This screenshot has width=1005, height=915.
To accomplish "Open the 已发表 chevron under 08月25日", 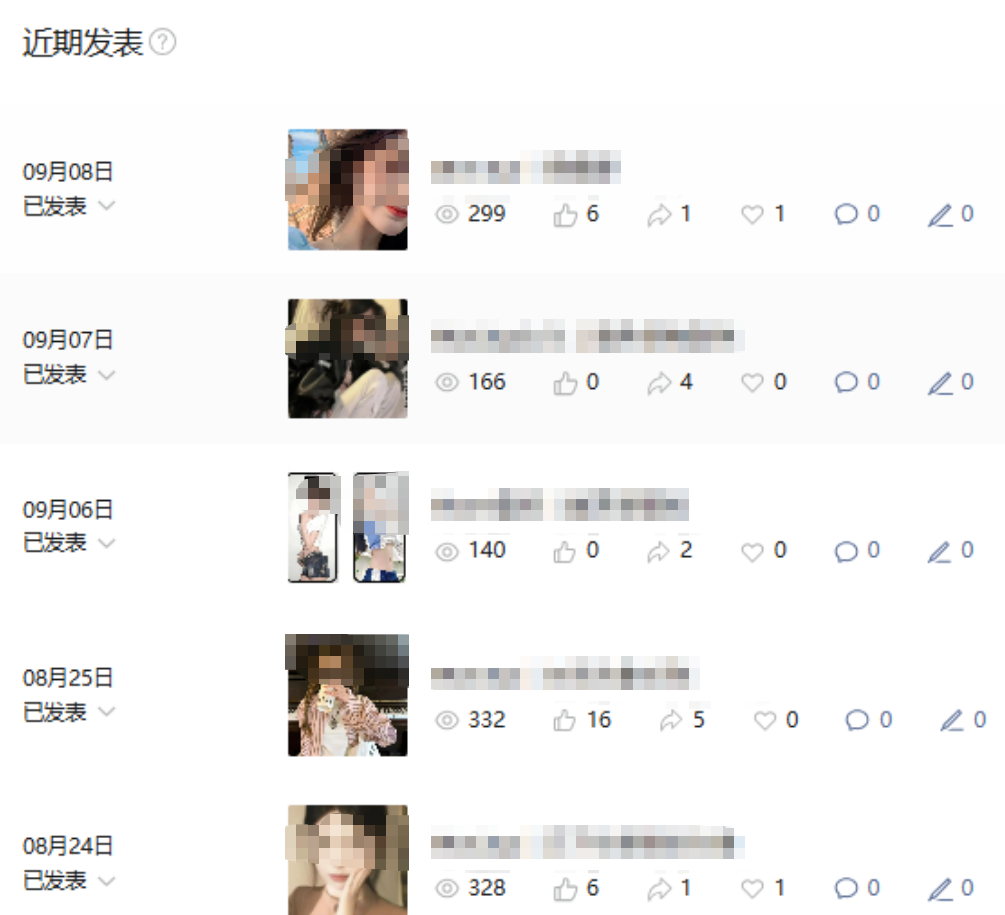I will point(106,711).
